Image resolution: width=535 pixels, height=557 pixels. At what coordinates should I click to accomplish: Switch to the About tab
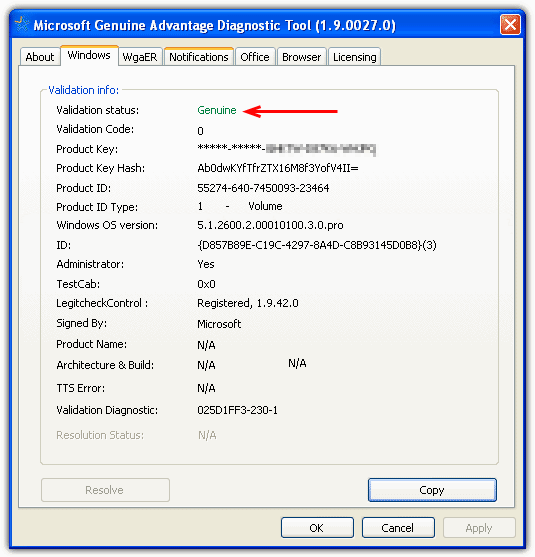pyautogui.click(x=40, y=57)
